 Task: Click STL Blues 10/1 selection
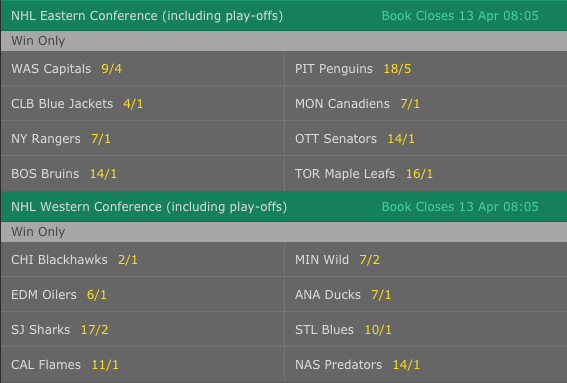[426, 329]
